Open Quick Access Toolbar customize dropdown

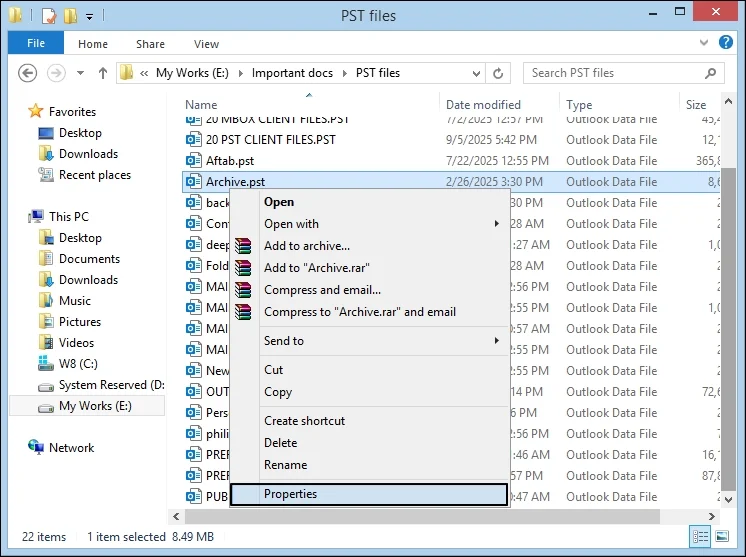coord(89,17)
